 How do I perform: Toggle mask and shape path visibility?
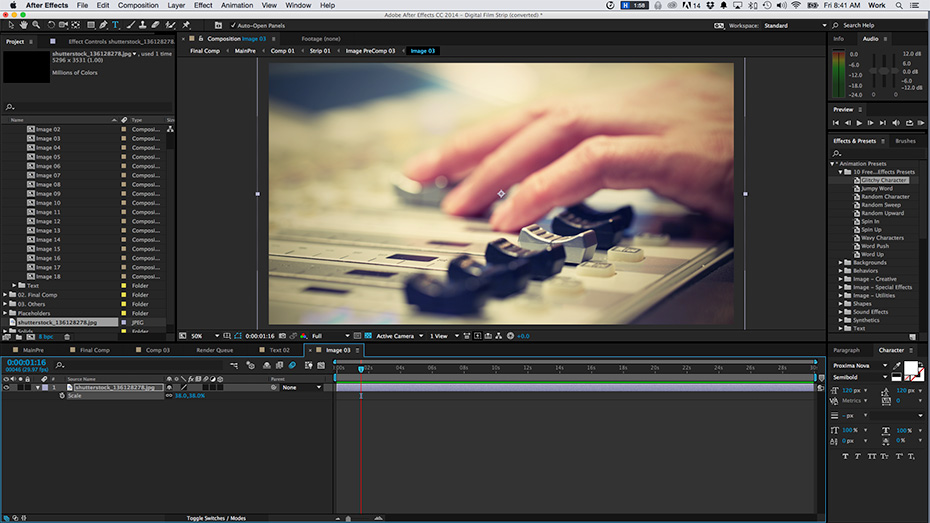point(238,336)
